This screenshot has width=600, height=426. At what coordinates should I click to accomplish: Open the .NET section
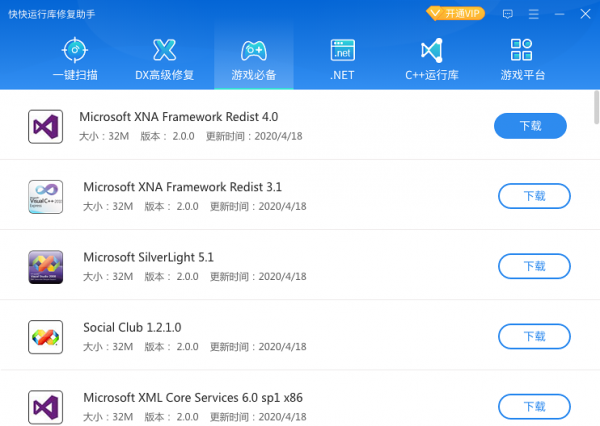[344, 58]
